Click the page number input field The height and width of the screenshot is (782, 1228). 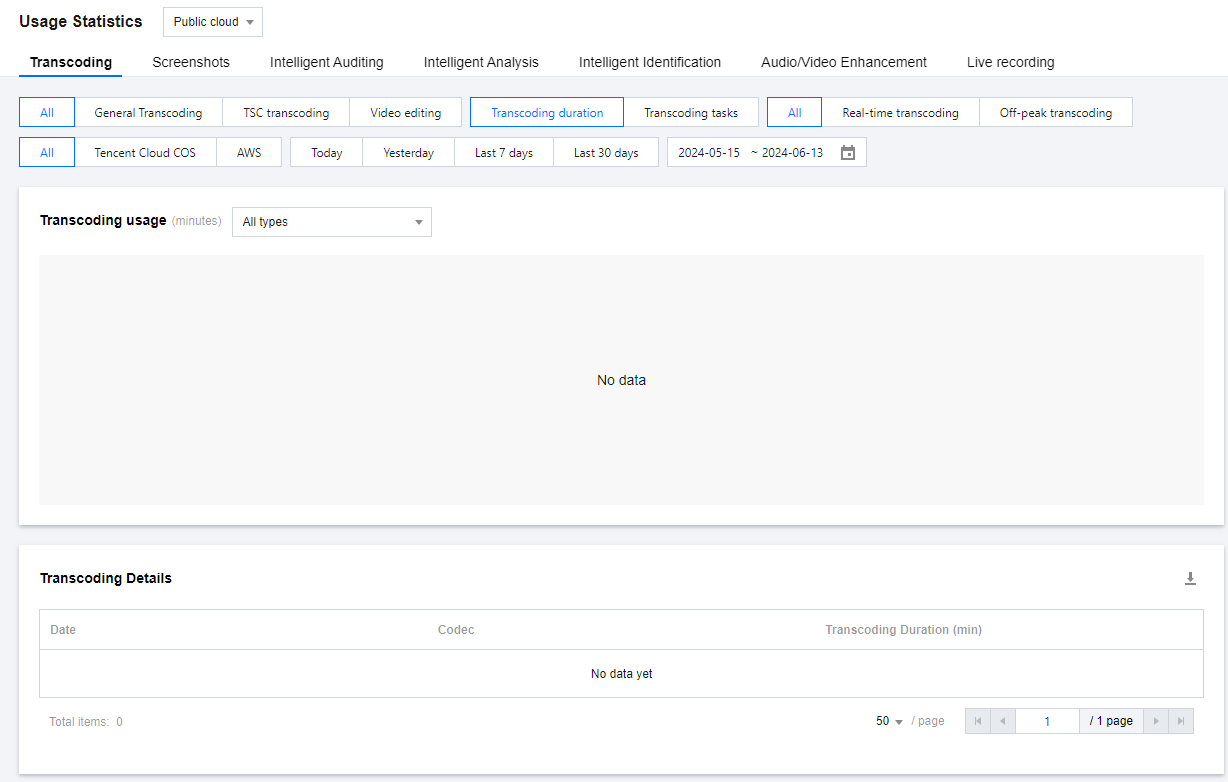pyautogui.click(x=1047, y=721)
